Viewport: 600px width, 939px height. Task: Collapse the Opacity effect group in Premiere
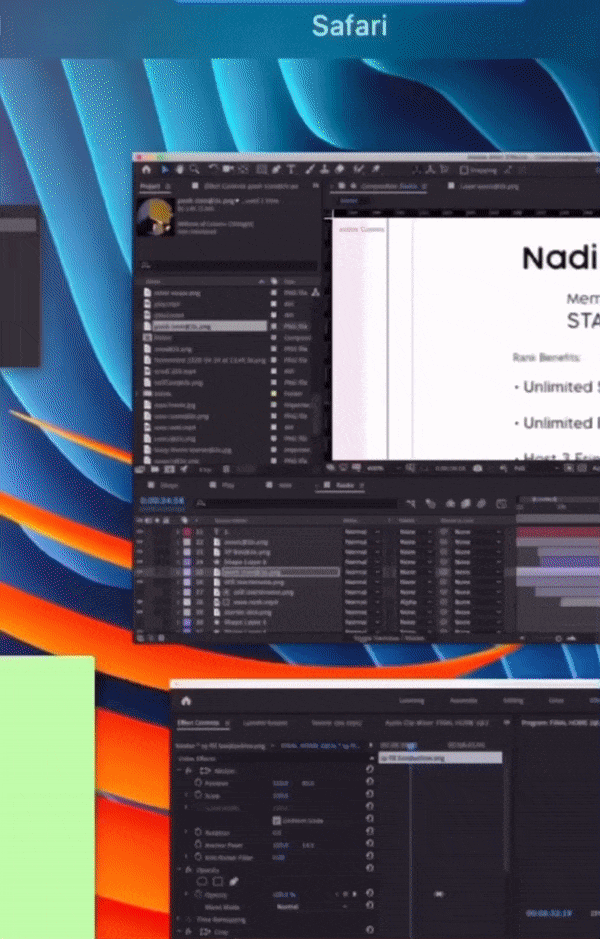click(x=180, y=869)
